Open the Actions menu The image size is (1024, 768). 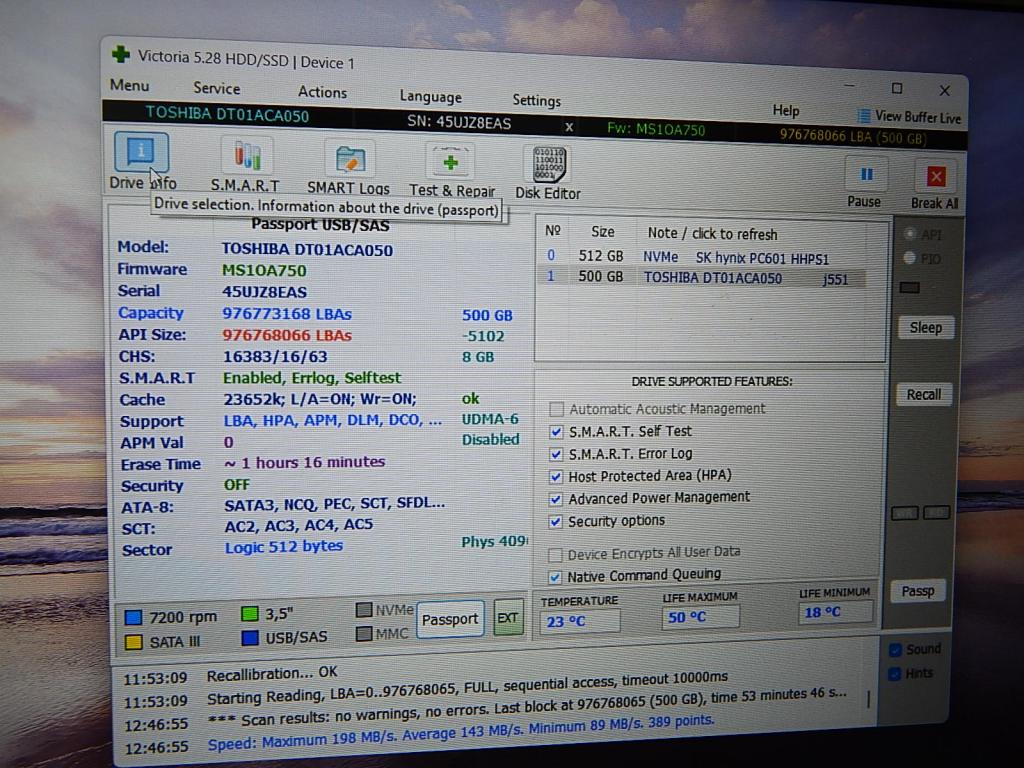[322, 92]
